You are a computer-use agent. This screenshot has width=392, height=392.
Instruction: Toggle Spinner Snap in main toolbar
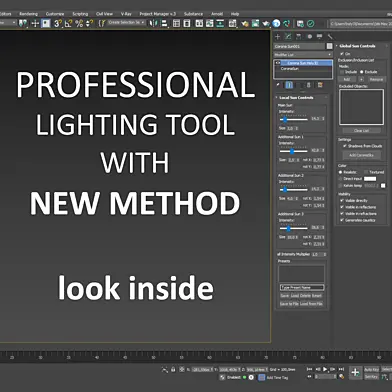pyautogui.click(x=90, y=23)
